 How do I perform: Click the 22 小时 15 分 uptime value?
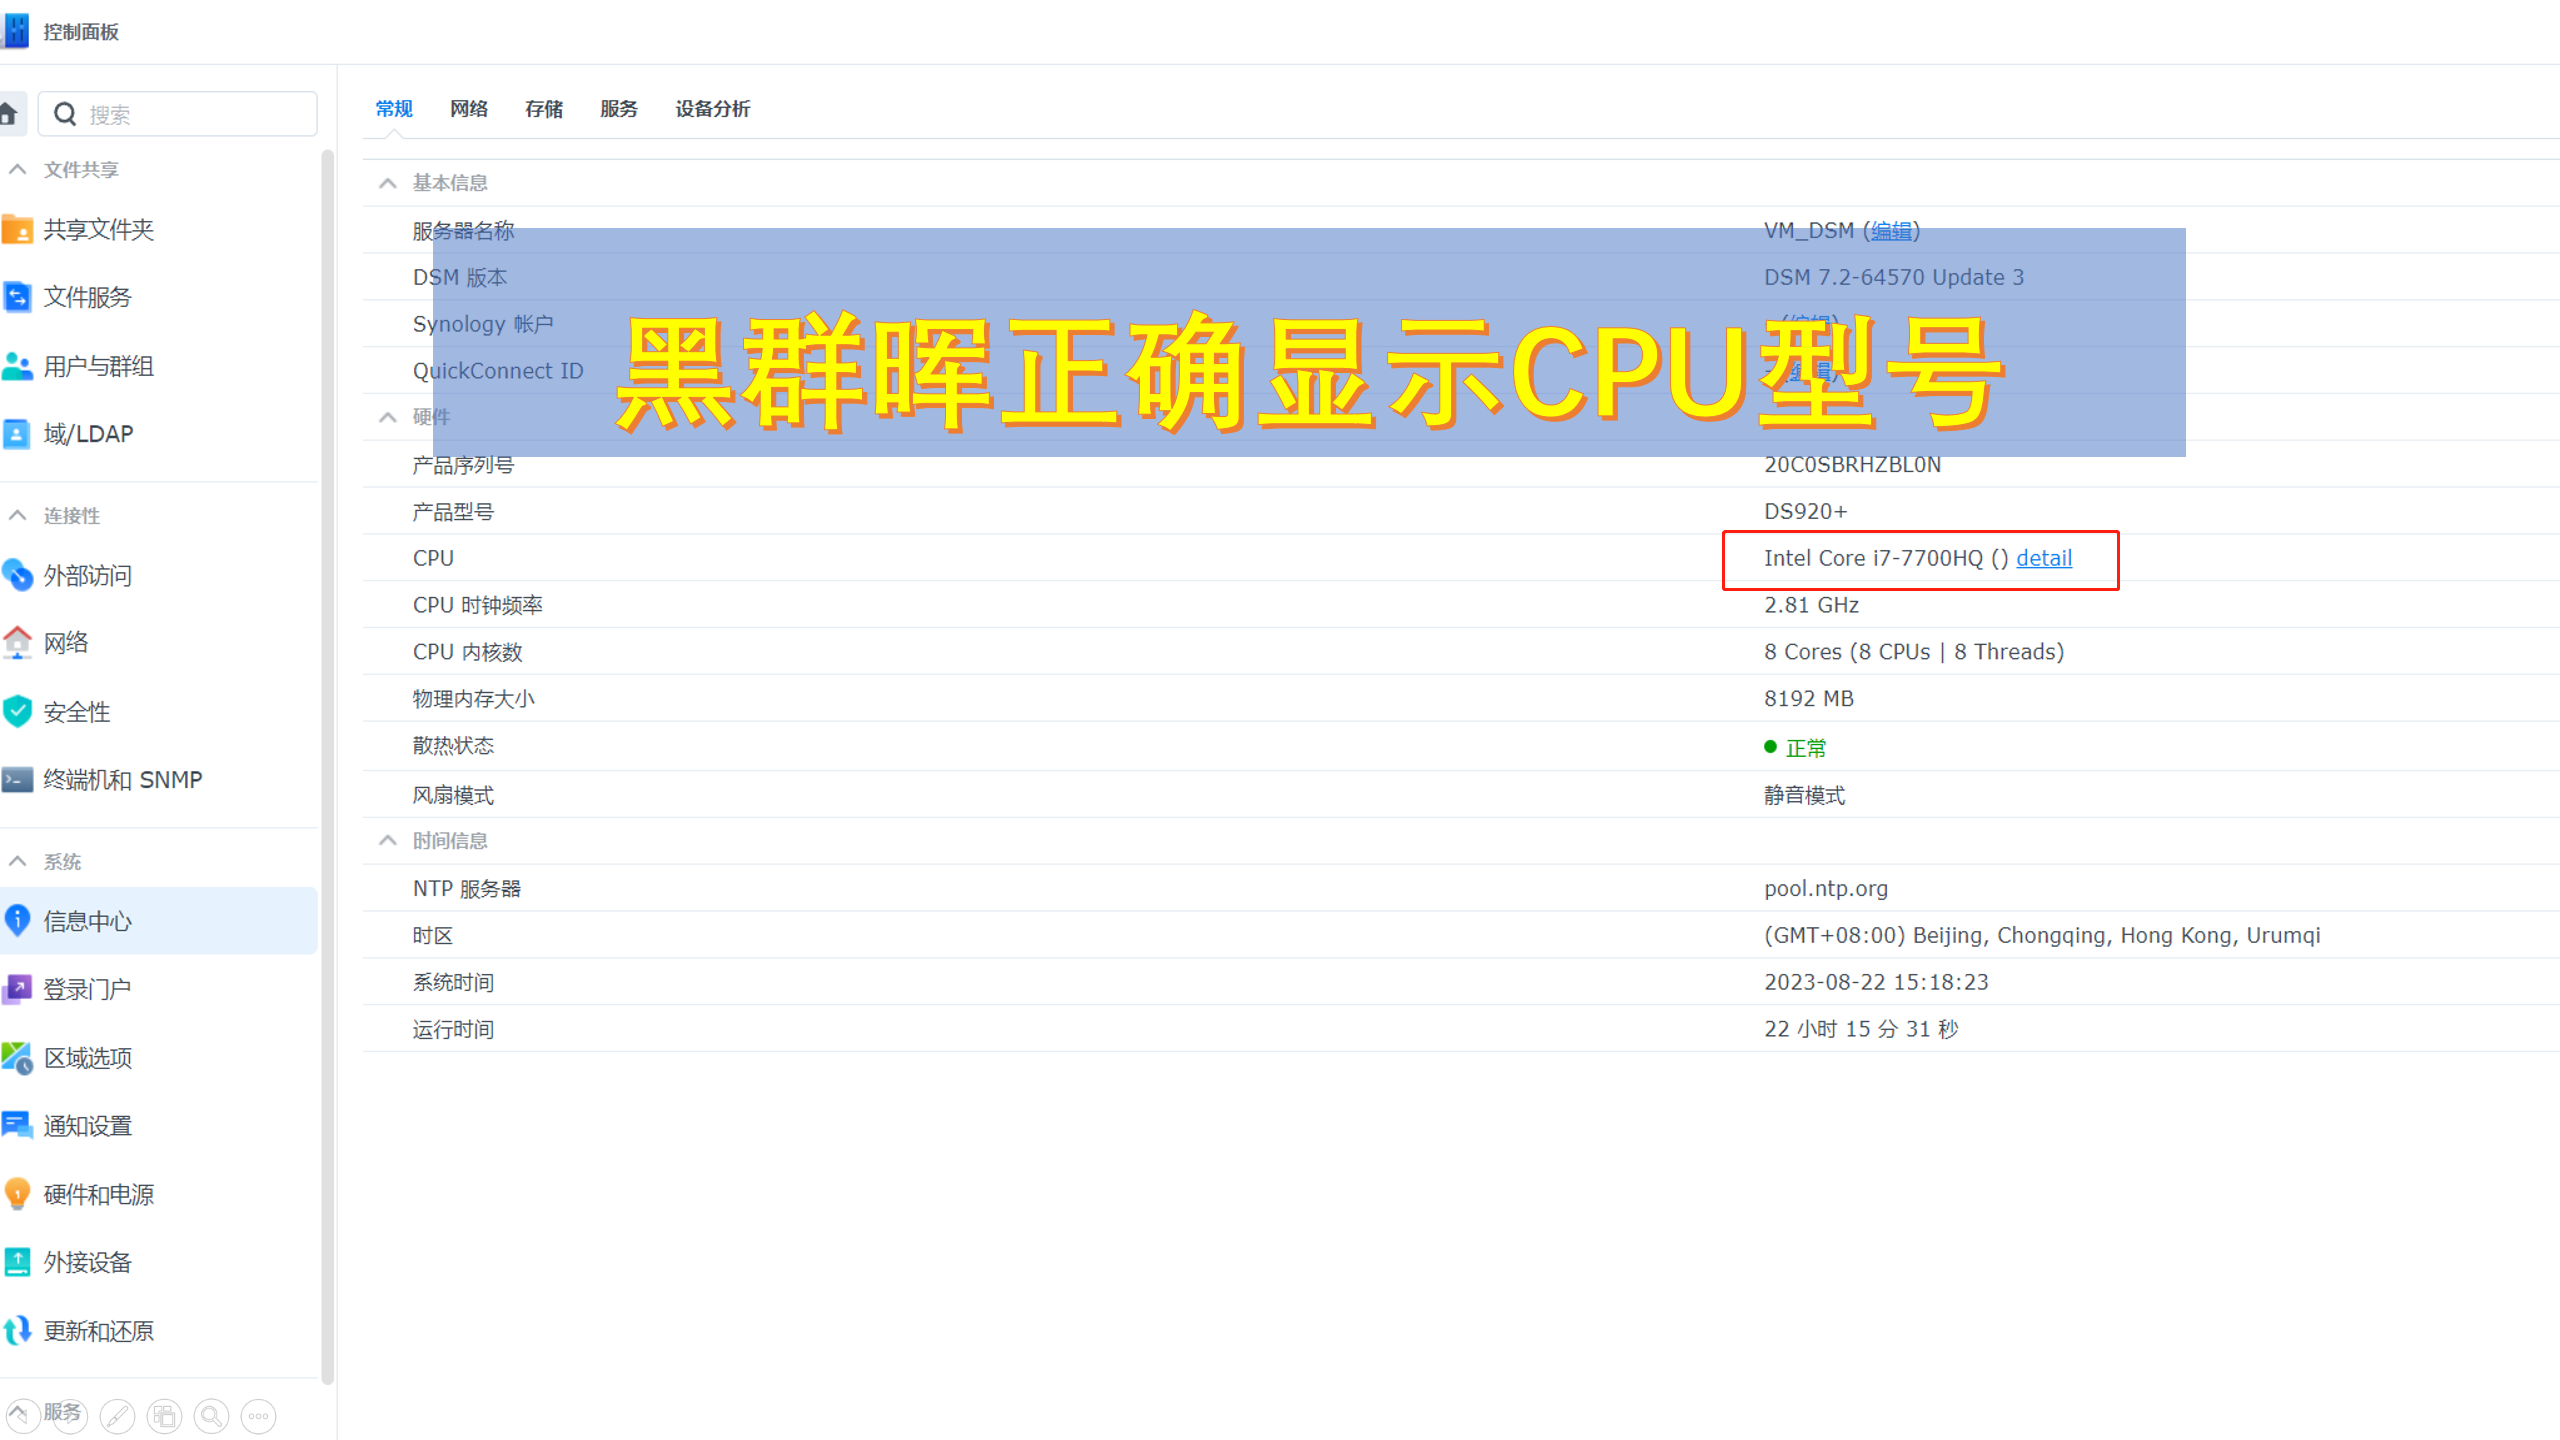pos(1861,1029)
